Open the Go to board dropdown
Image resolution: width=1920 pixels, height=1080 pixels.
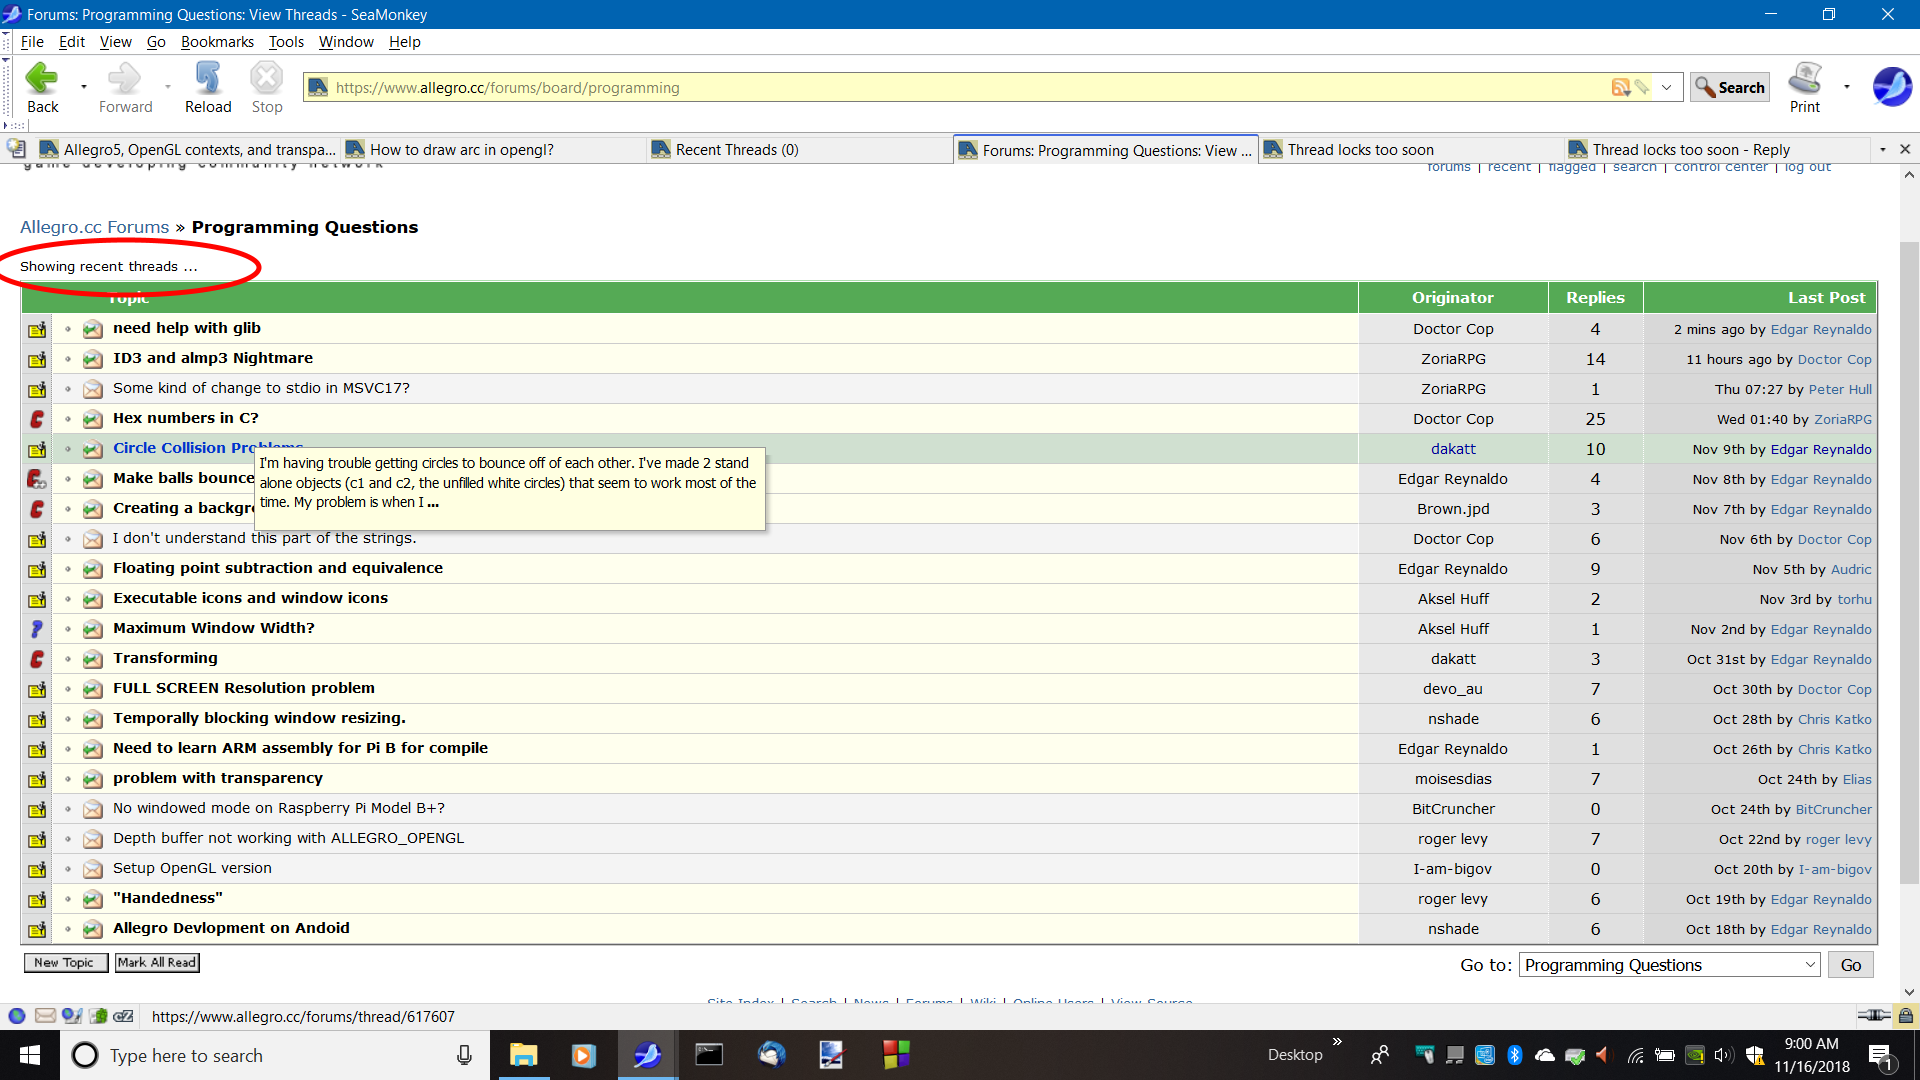[x=1668, y=965]
